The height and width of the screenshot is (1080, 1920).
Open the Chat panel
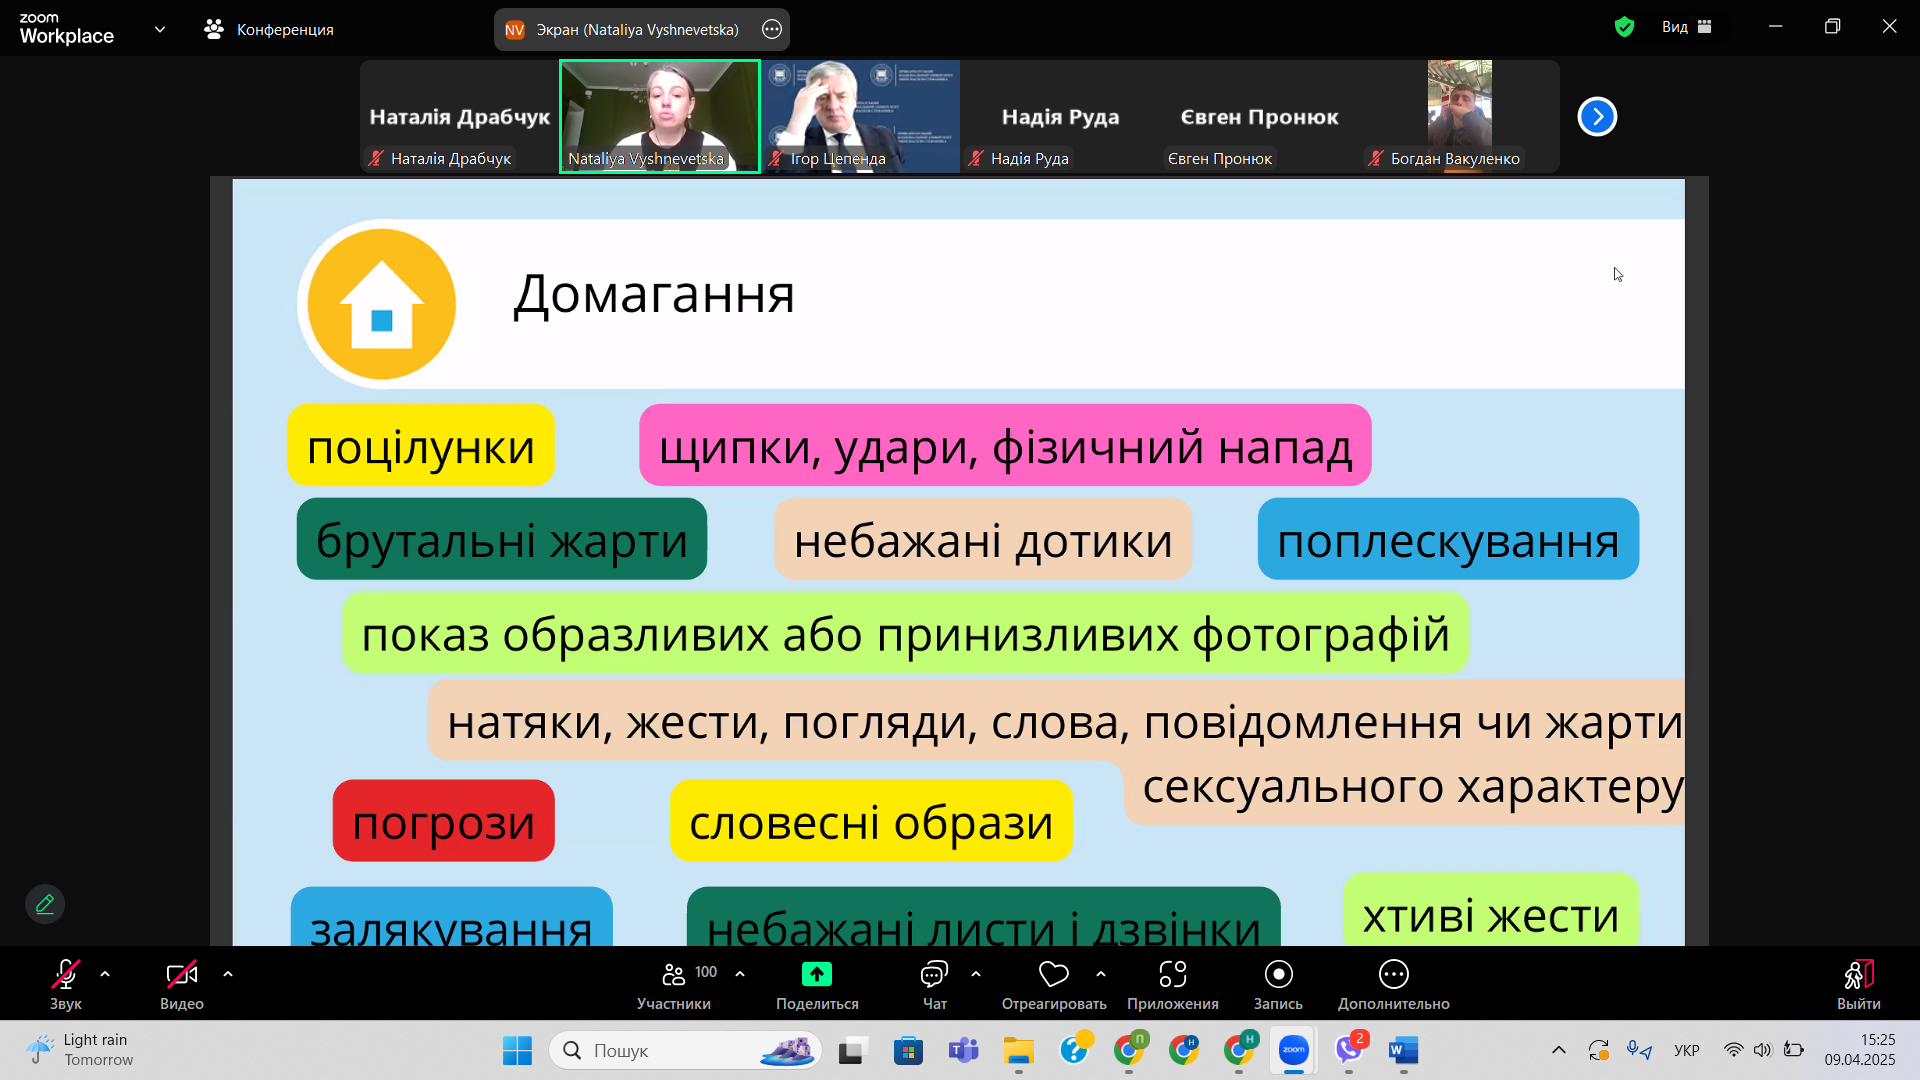pyautogui.click(x=934, y=974)
